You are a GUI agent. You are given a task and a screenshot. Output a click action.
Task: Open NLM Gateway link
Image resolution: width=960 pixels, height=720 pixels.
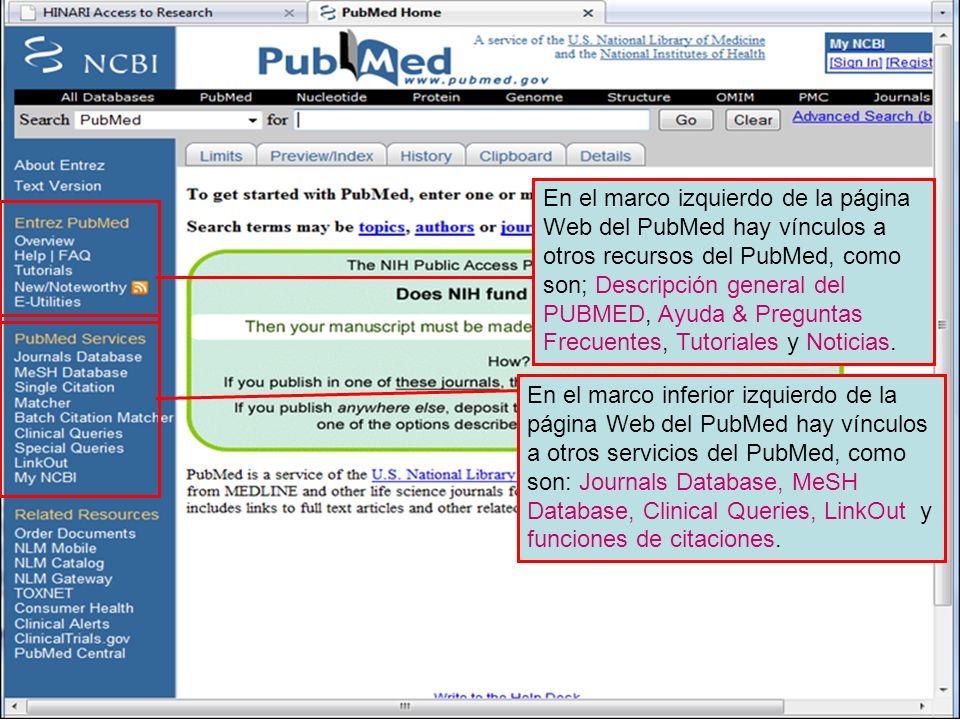[x=63, y=579]
